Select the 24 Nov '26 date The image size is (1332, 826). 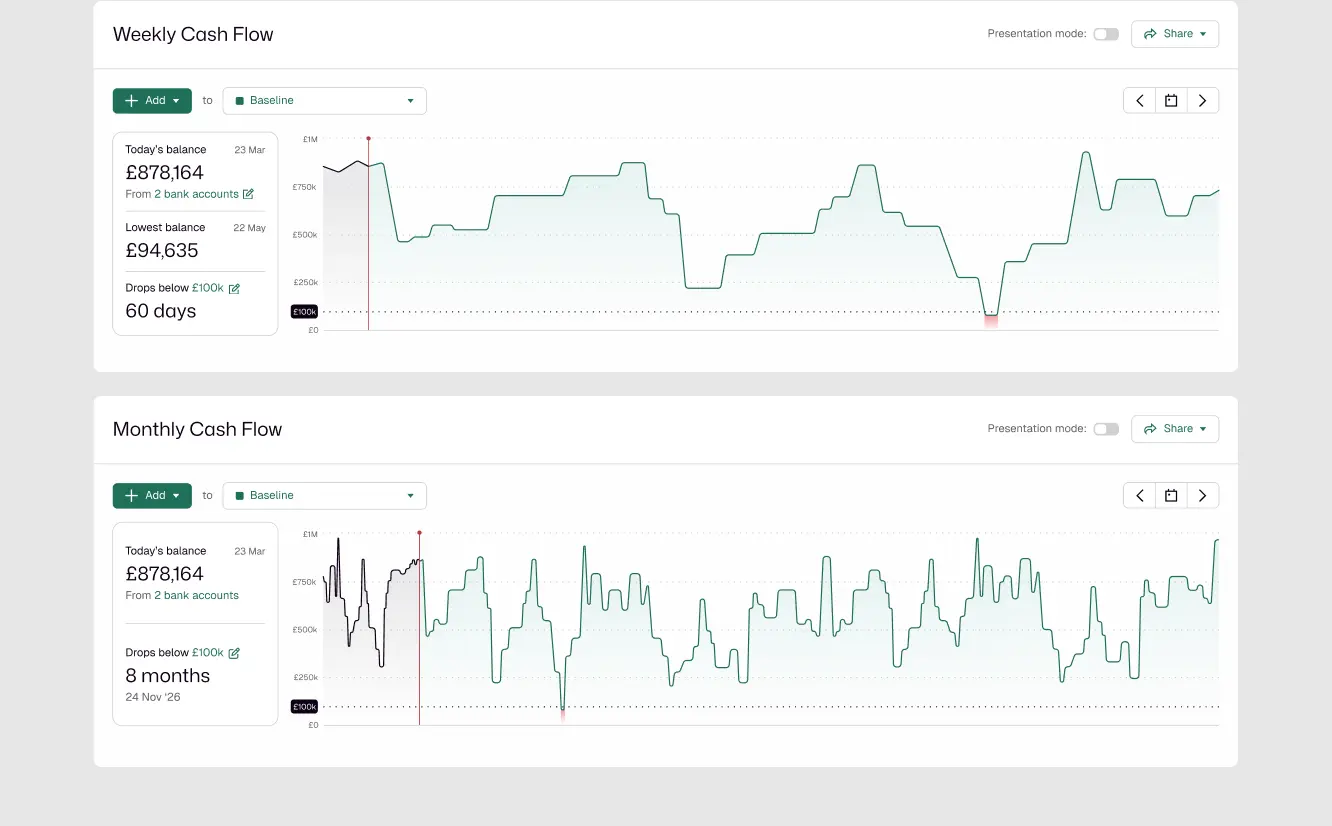(x=153, y=697)
